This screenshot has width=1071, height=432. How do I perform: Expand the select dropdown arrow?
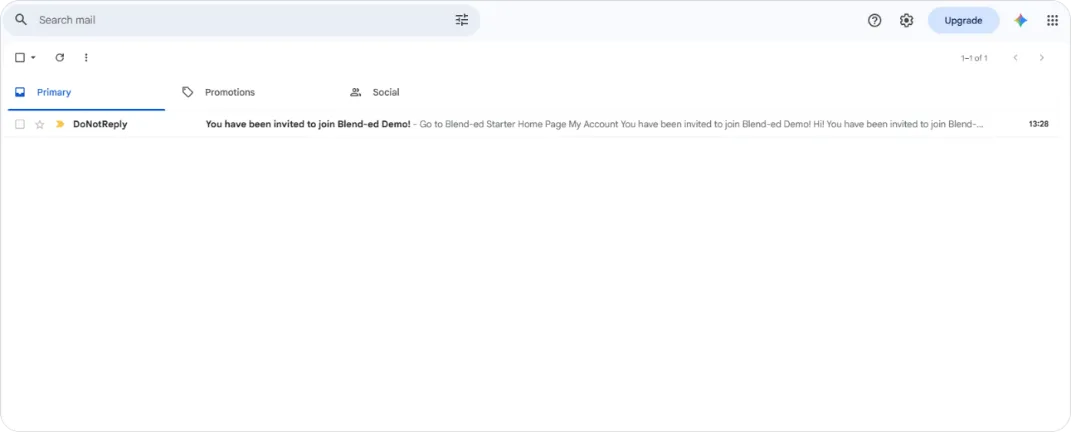pyautogui.click(x=33, y=57)
